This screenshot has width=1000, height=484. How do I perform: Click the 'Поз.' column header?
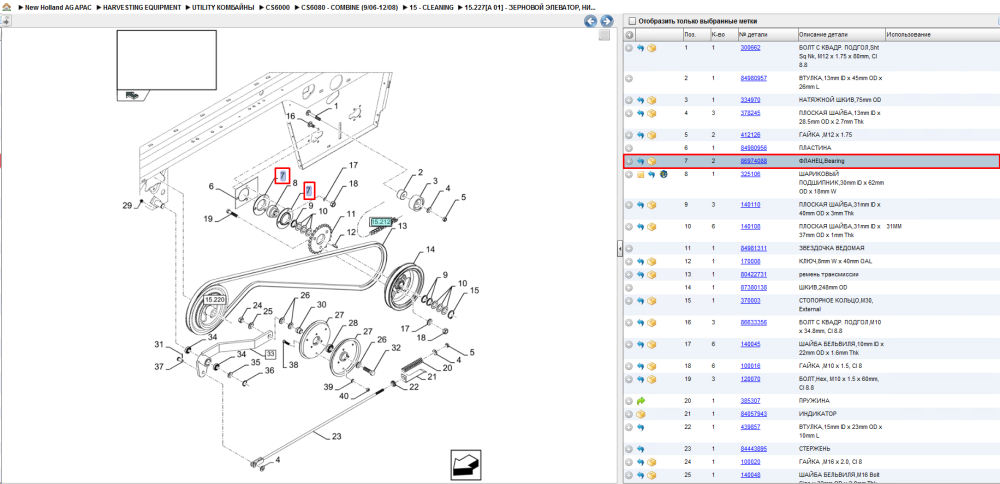(690, 34)
